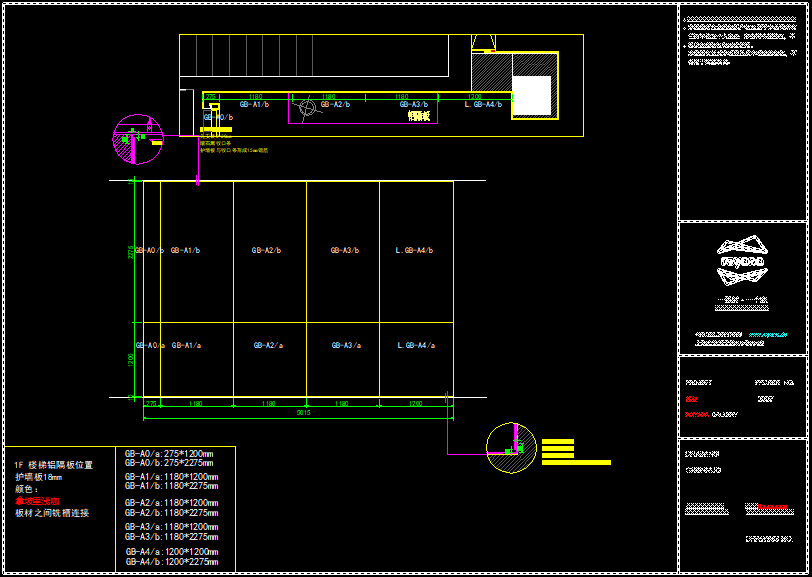Click the GB-A0/a:275*1200mm legend entry
Viewport: 812px width, 577px height.
click(169, 454)
